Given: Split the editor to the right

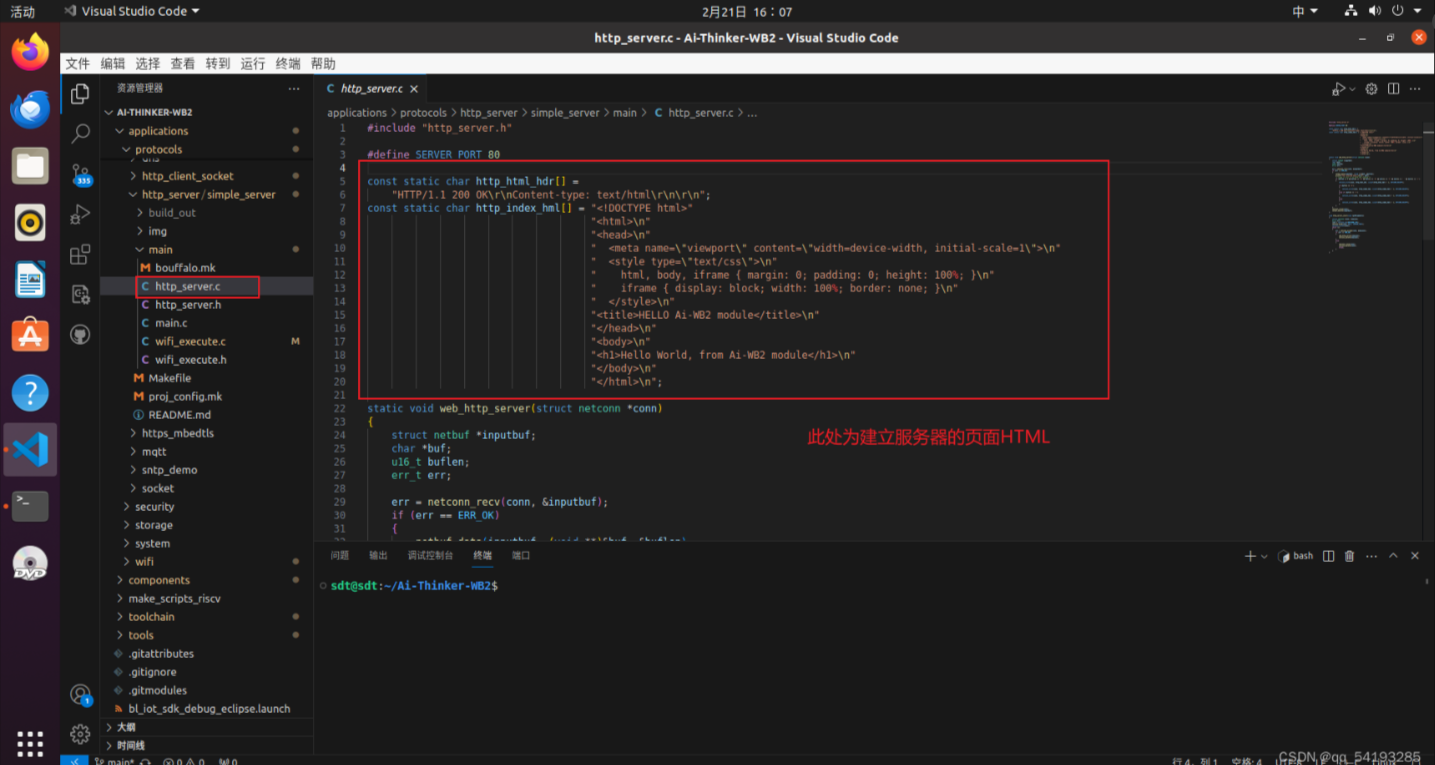Looking at the screenshot, I should 1394,89.
